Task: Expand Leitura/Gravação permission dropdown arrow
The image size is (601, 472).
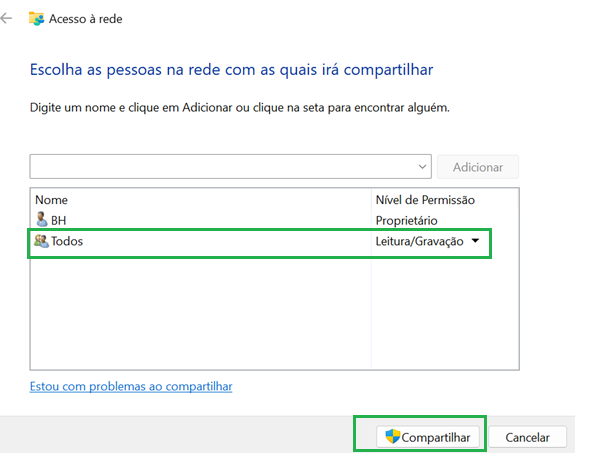Action: (x=475, y=241)
